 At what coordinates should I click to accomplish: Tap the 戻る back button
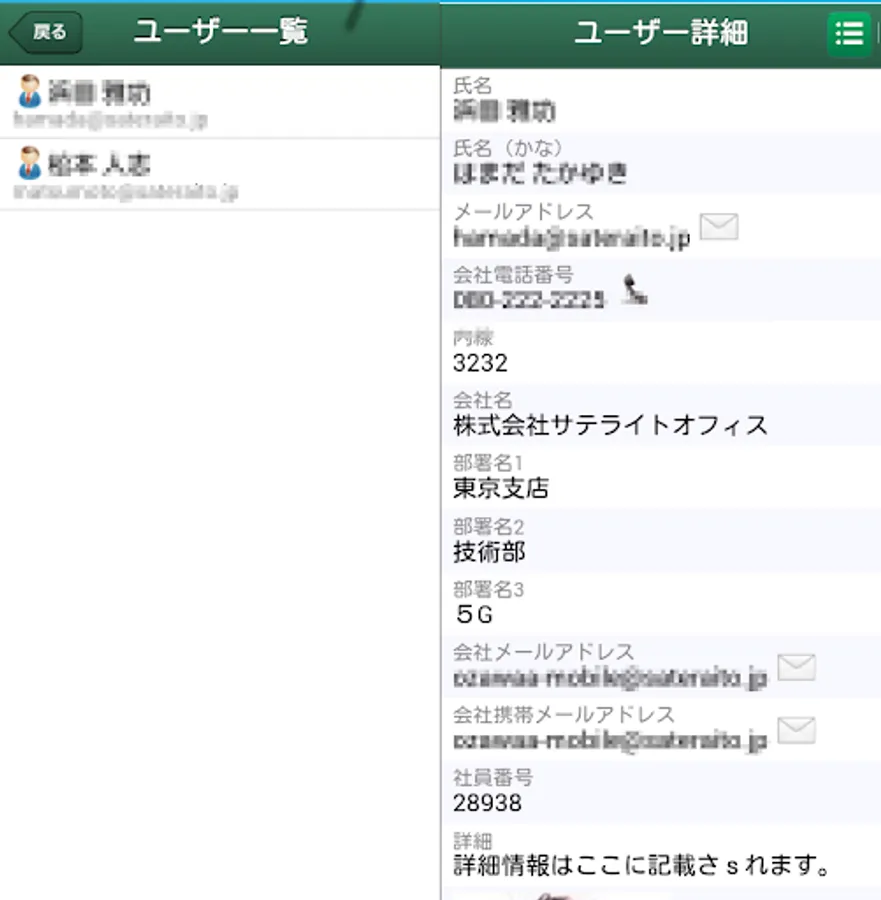point(45,32)
